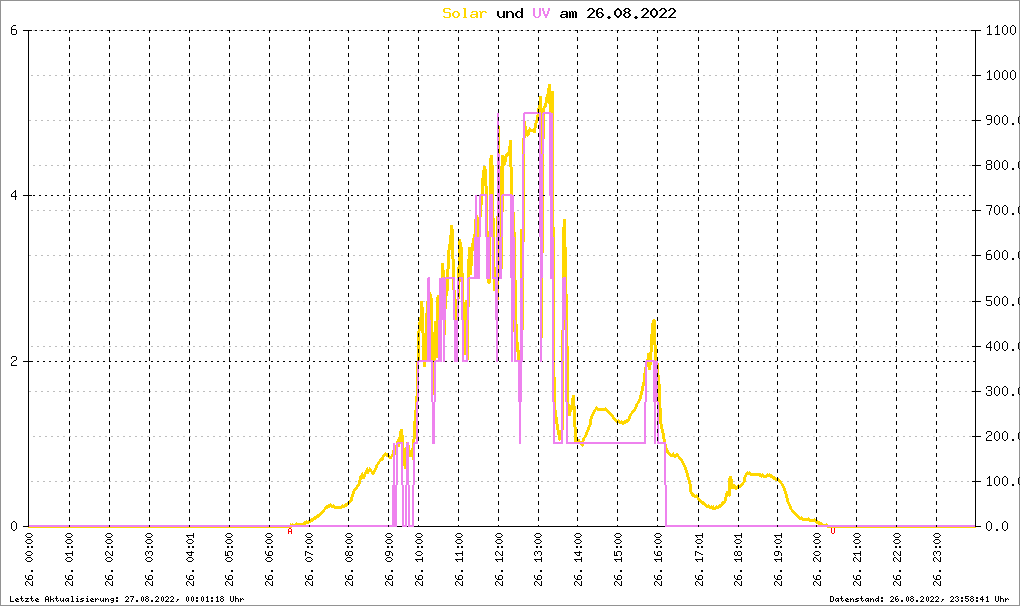Screen dimensions: 1020x606
Task: Click the time label "26. 00:00"
Action: [30, 559]
